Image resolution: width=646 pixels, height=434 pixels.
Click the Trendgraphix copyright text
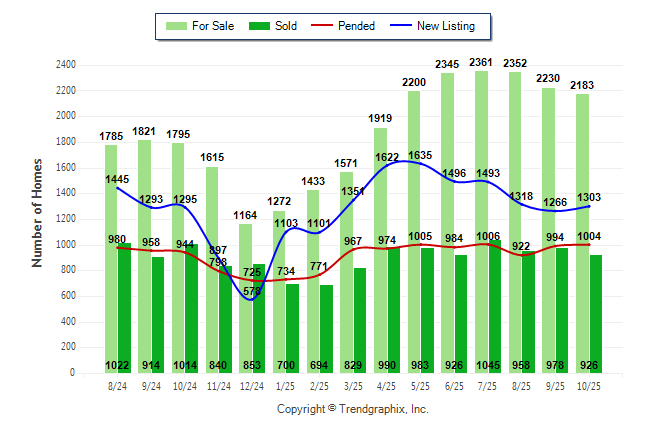pyautogui.click(x=352, y=410)
